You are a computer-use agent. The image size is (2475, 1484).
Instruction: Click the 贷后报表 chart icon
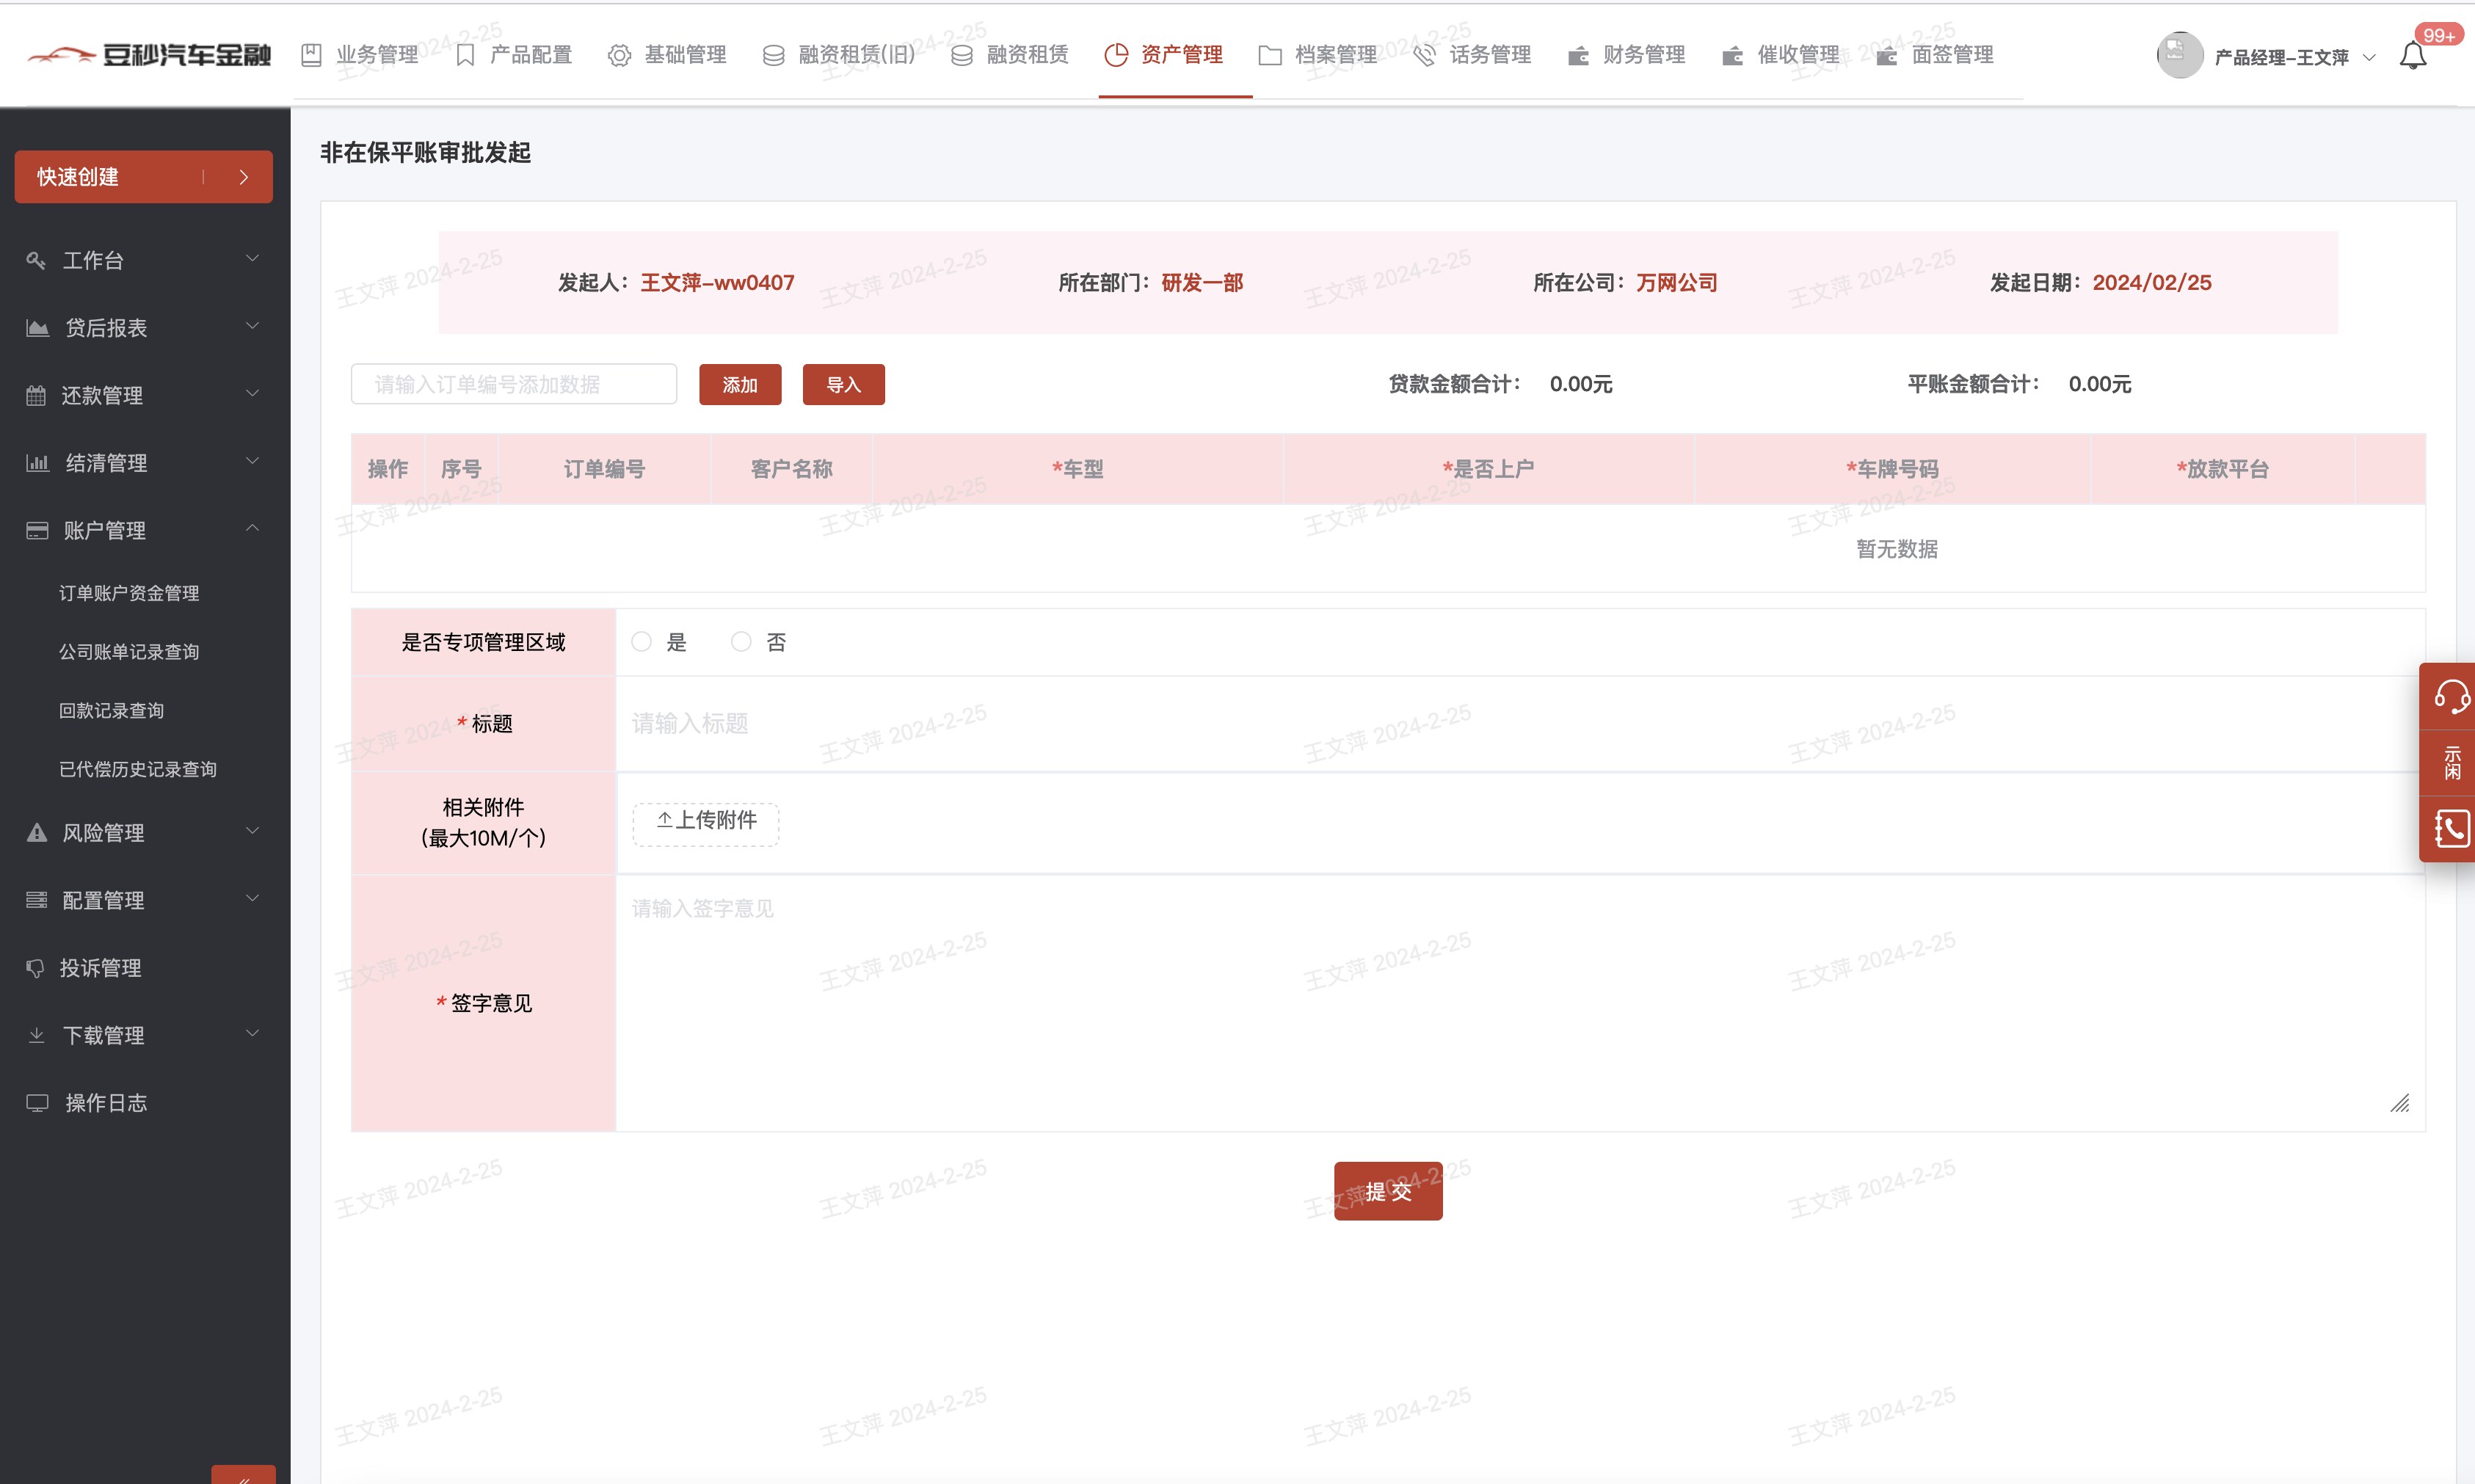[x=37, y=328]
